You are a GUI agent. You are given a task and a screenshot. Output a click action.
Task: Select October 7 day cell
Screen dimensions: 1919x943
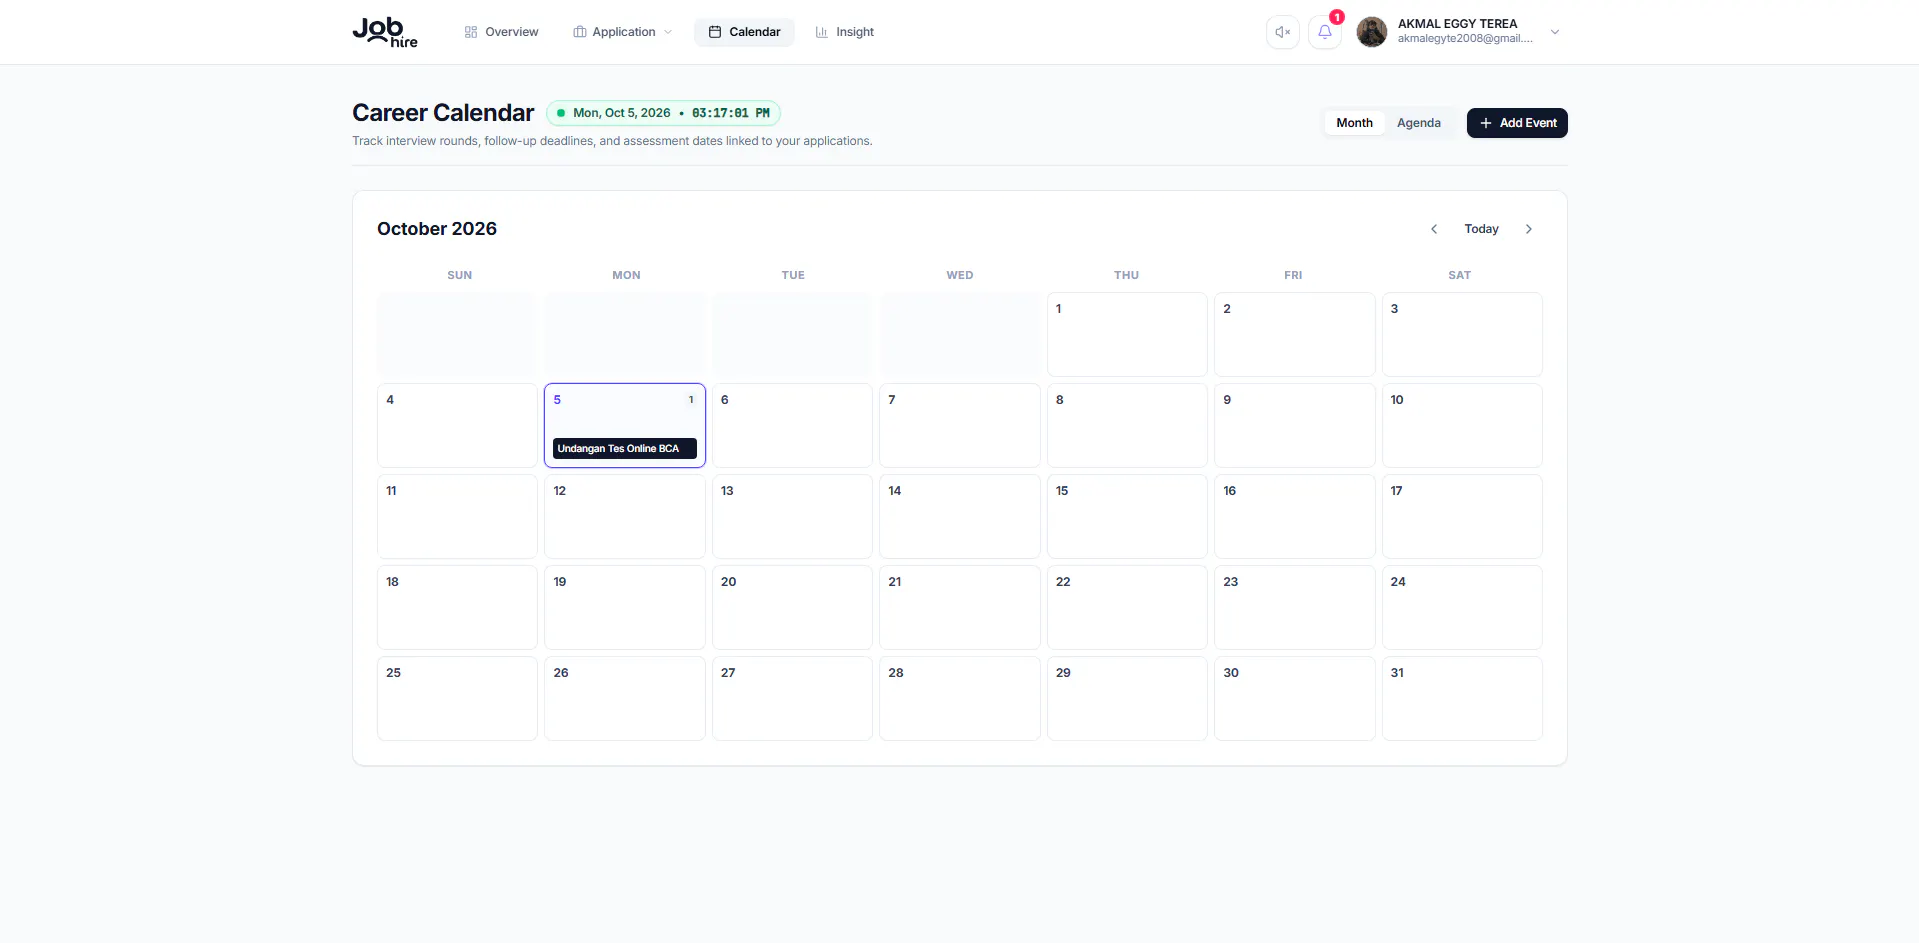[x=959, y=425]
